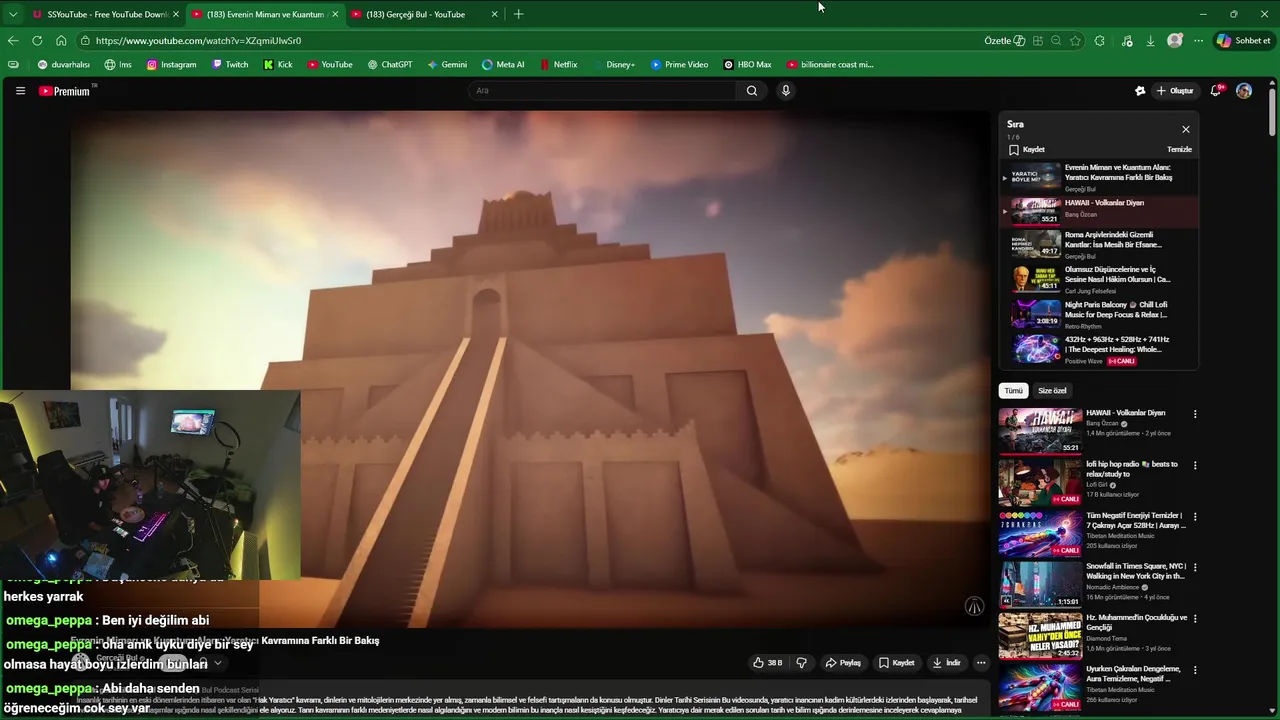Dislike the video with thumbs down
Screen dimensions: 1280x720
pos(801,663)
